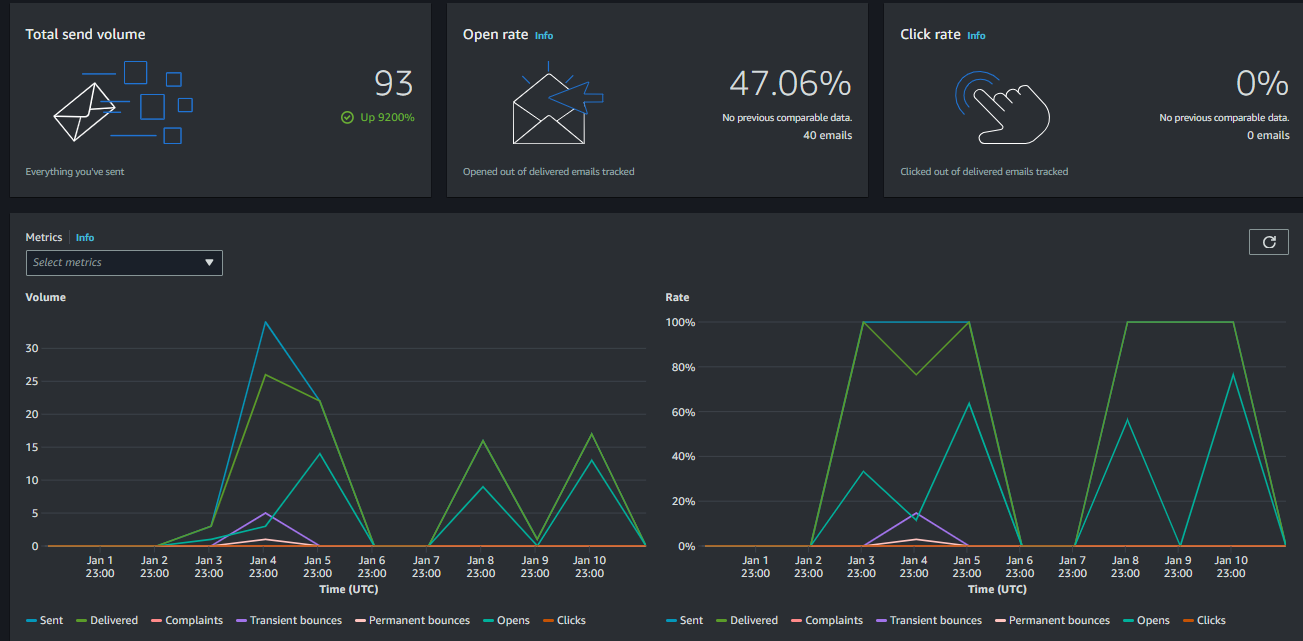Click the open envelope icon on Open rate card

548,108
